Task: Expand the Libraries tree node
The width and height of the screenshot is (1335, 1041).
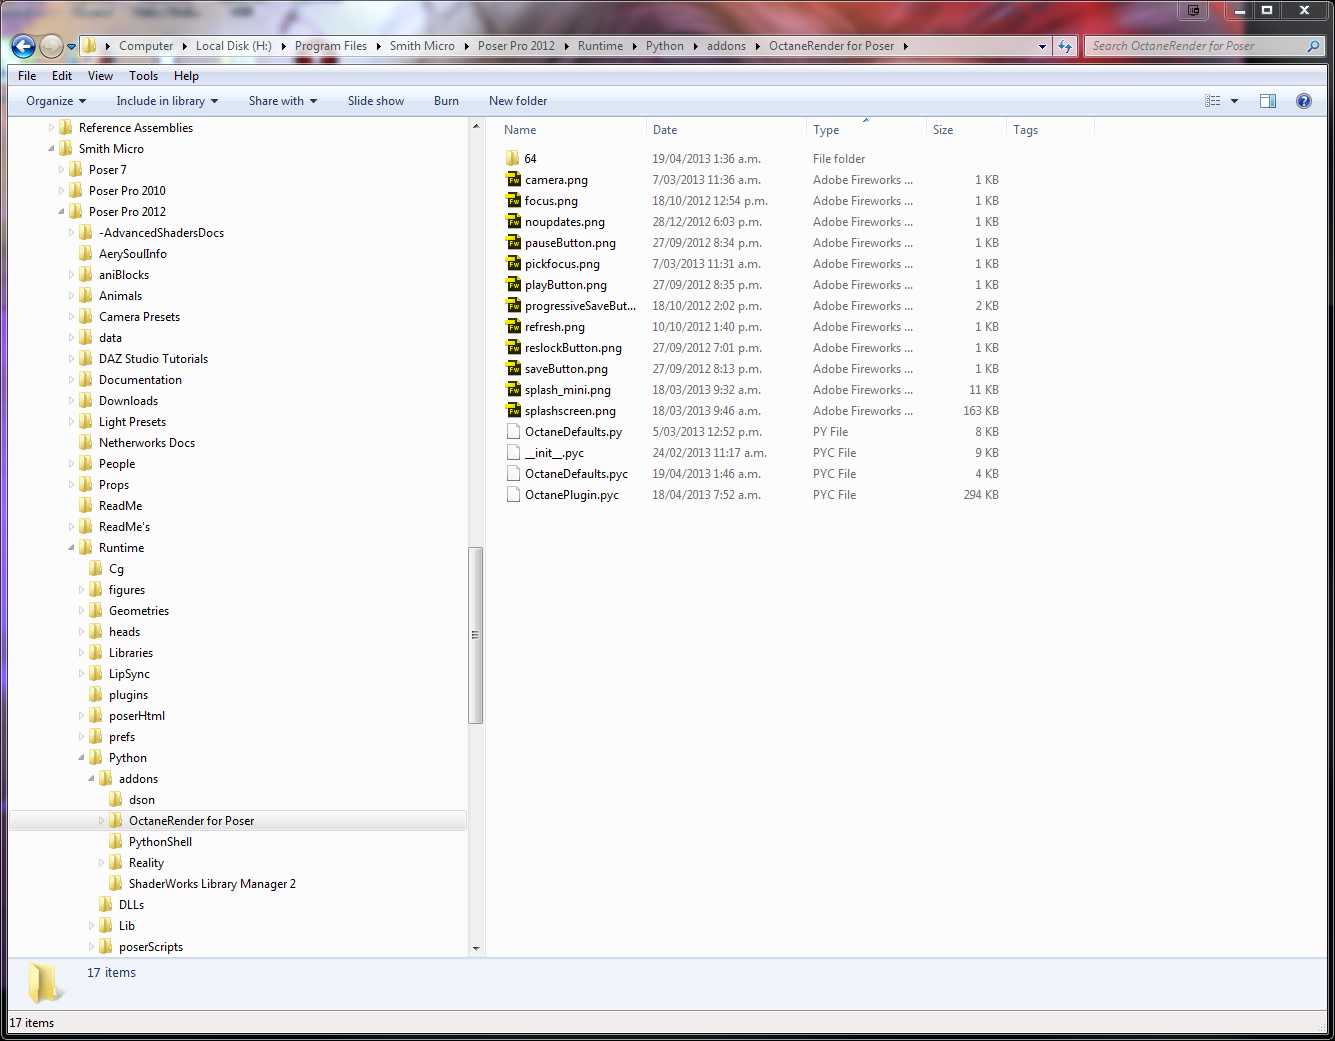Action: (81, 653)
